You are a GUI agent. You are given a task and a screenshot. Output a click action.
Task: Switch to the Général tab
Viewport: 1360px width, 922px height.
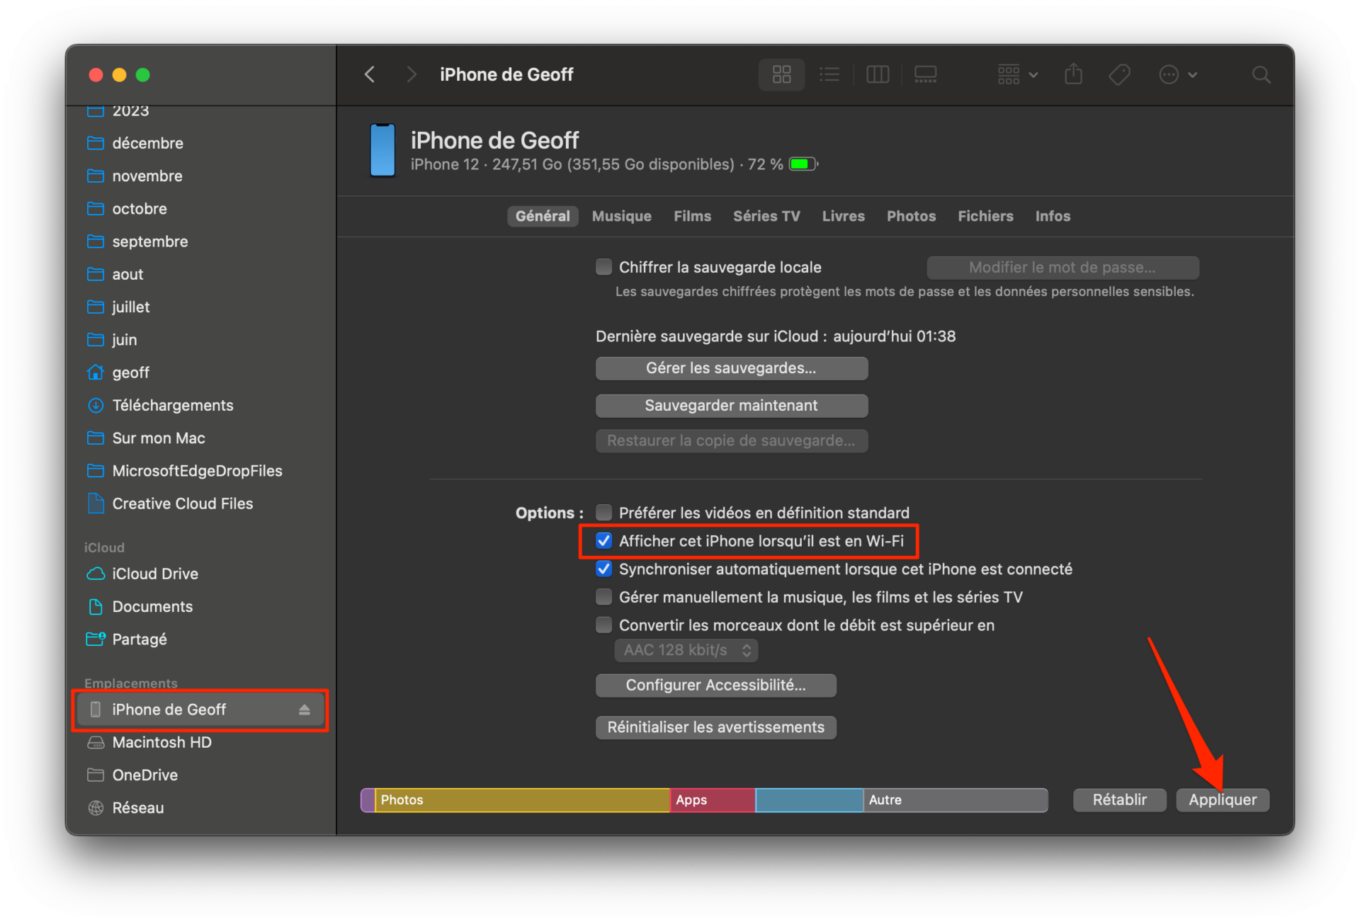(x=543, y=216)
